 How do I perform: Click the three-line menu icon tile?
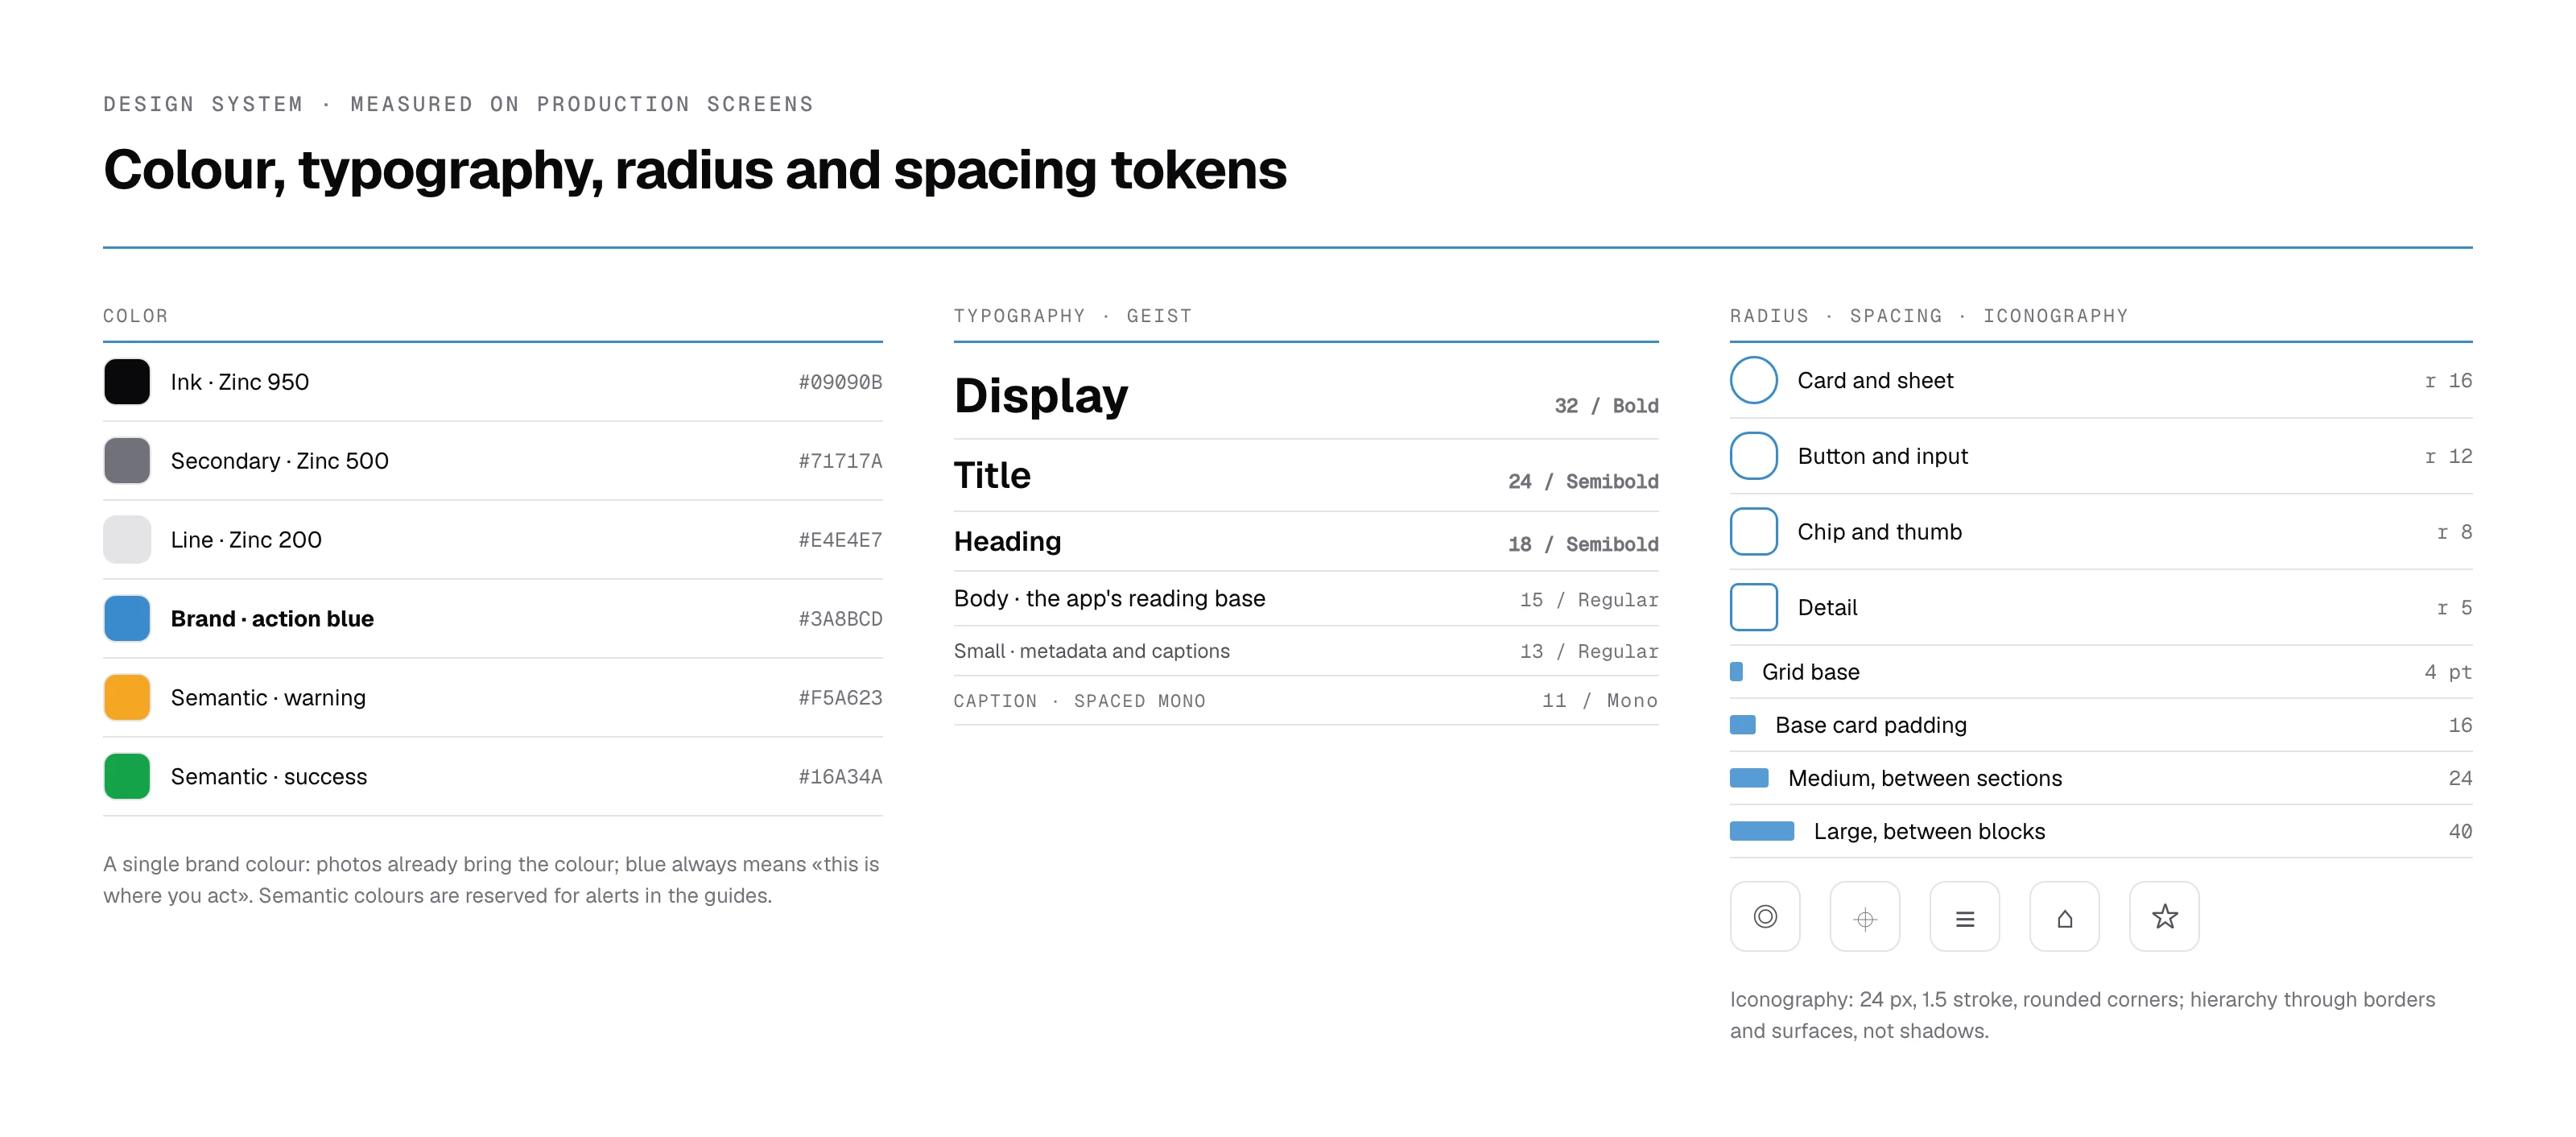click(1965, 916)
